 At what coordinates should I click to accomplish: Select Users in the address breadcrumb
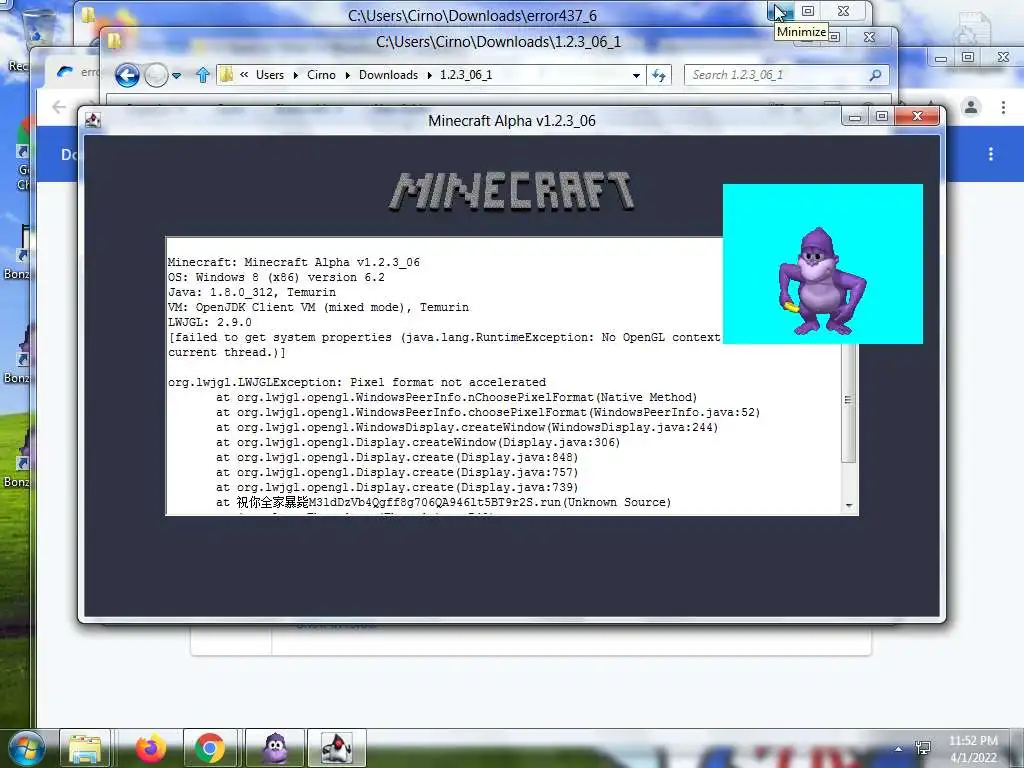point(270,75)
